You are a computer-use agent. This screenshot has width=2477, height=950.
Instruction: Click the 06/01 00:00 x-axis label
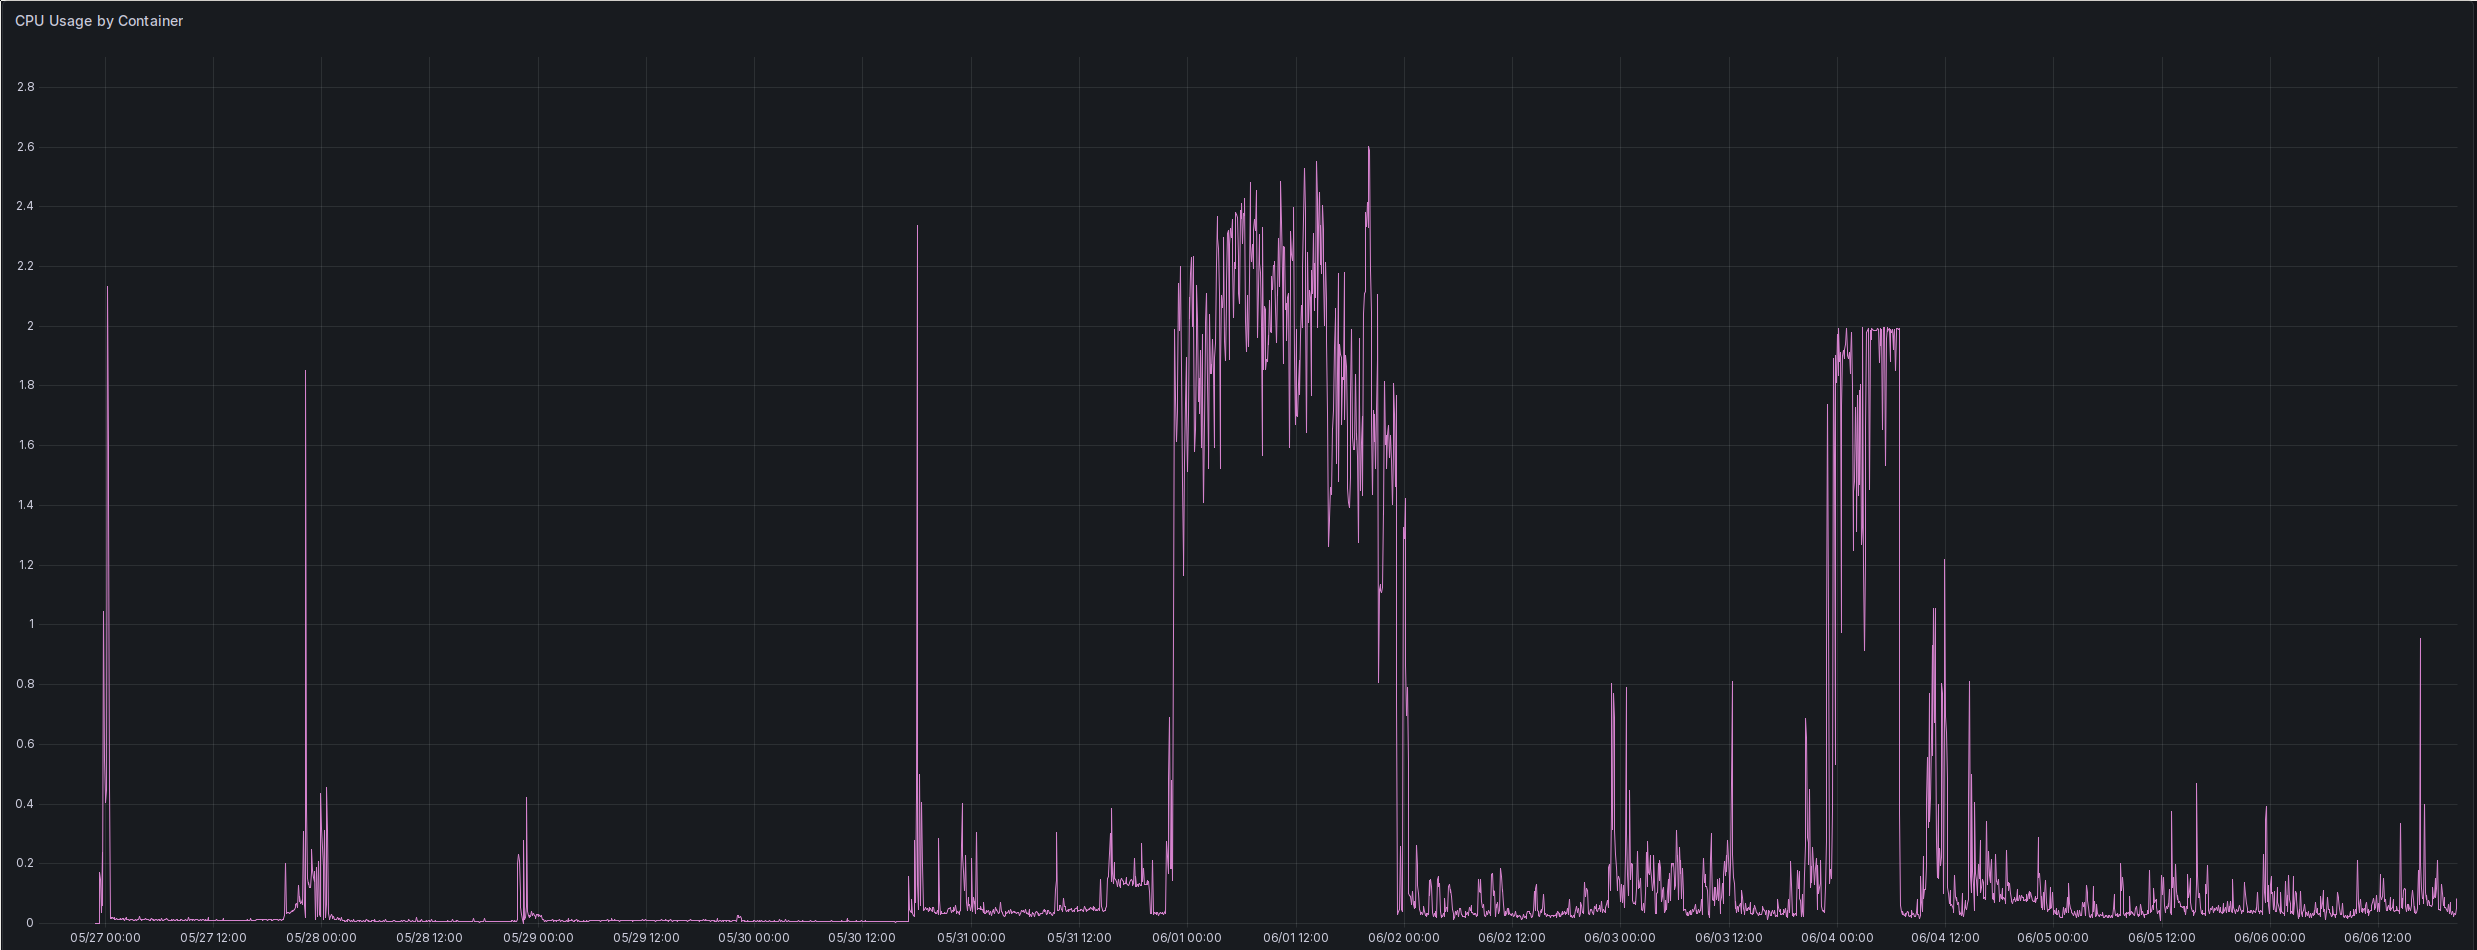(1187, 938)
